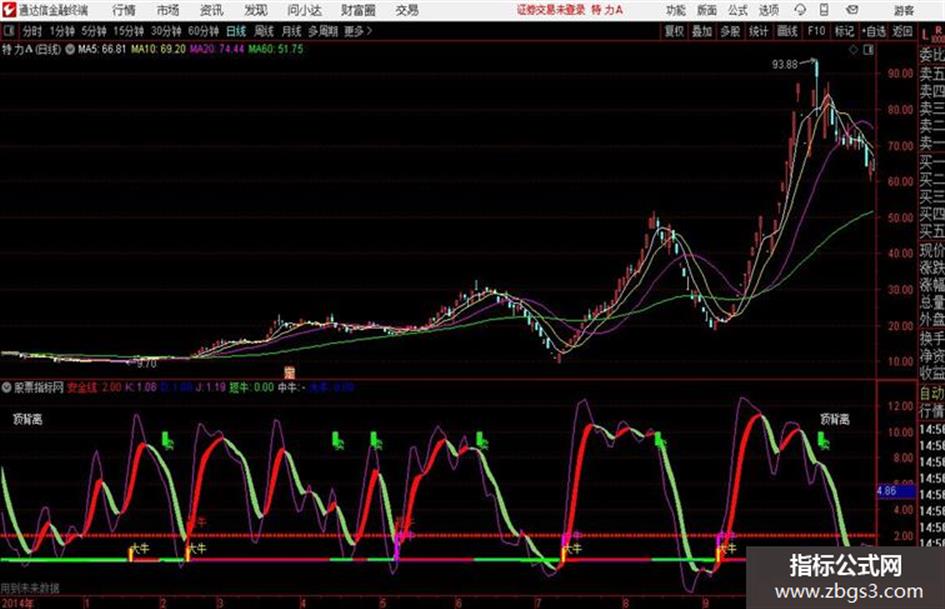Click the 证券交易未登录 status link
Image resolution: width=945 pixels, height=609 pixels.
click(x=551, y=10)
